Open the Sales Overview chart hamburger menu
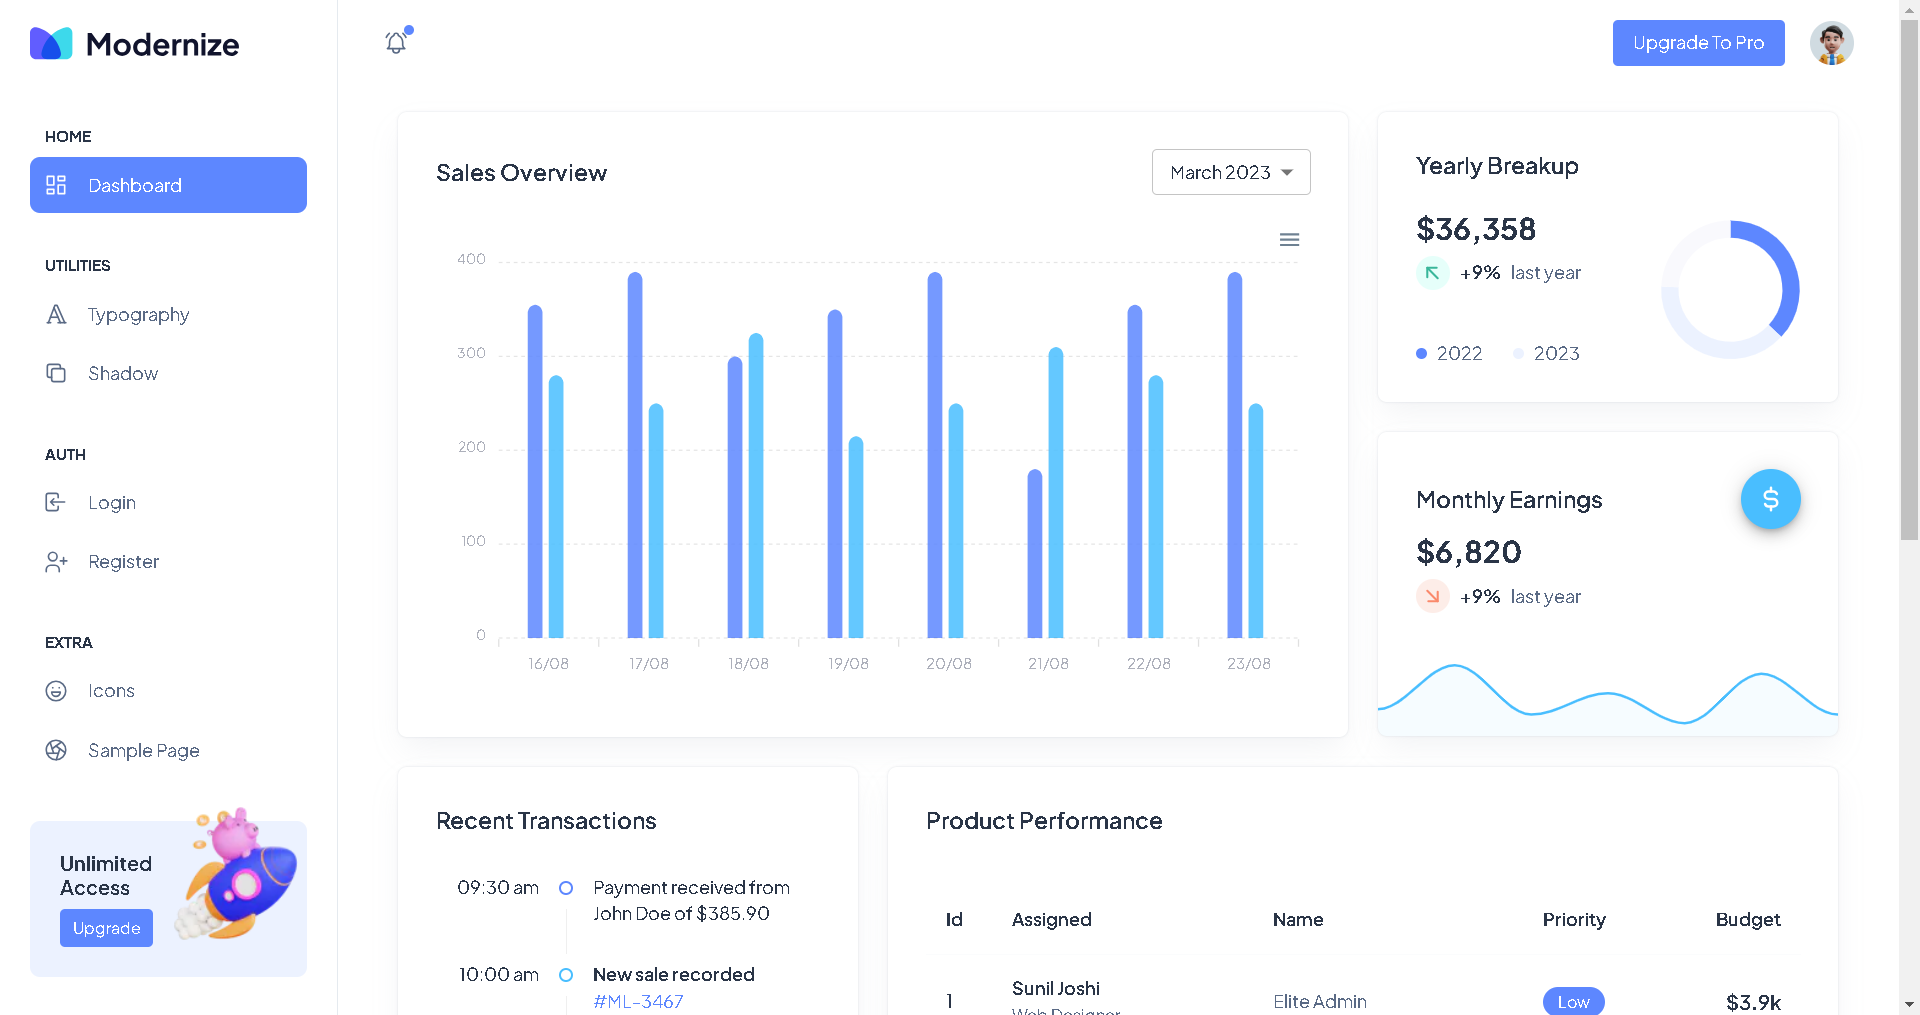Screen dimensions: 1920x1015 1289,240
